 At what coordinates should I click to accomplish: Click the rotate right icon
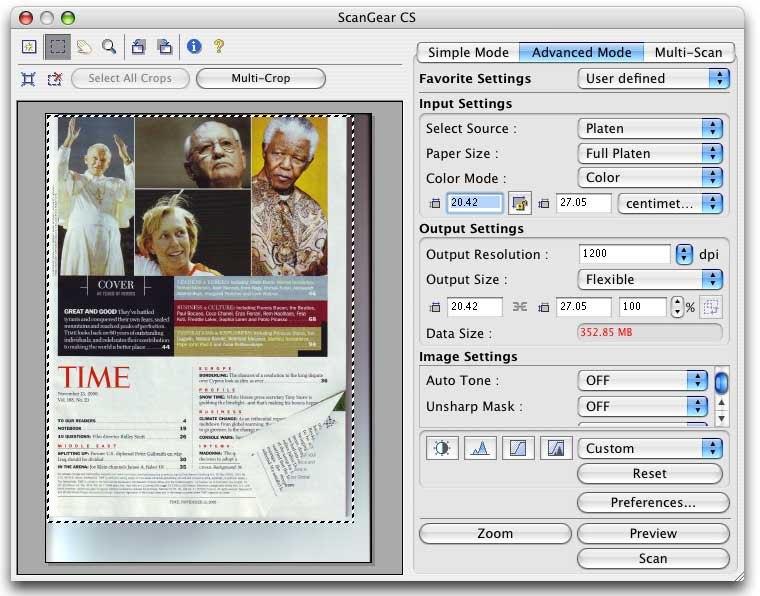[x=165, y=47]
